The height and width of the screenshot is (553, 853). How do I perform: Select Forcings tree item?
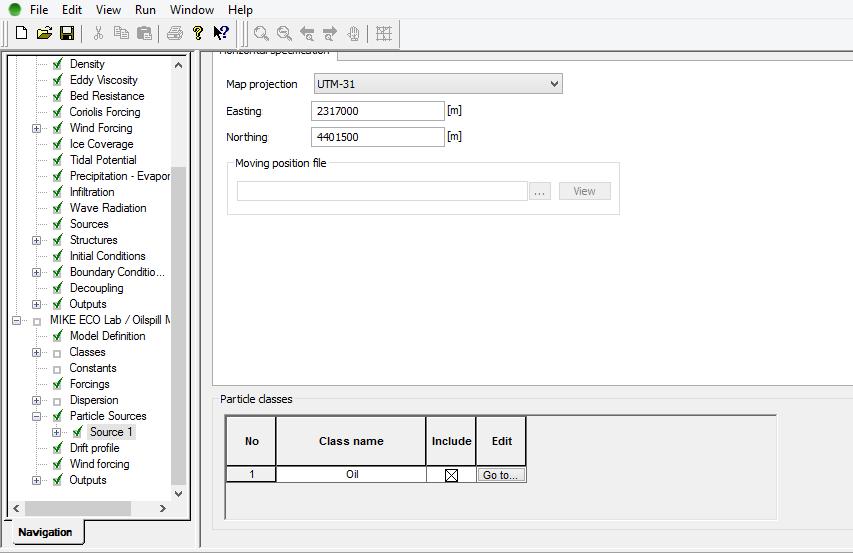click(x=89, y=384)
